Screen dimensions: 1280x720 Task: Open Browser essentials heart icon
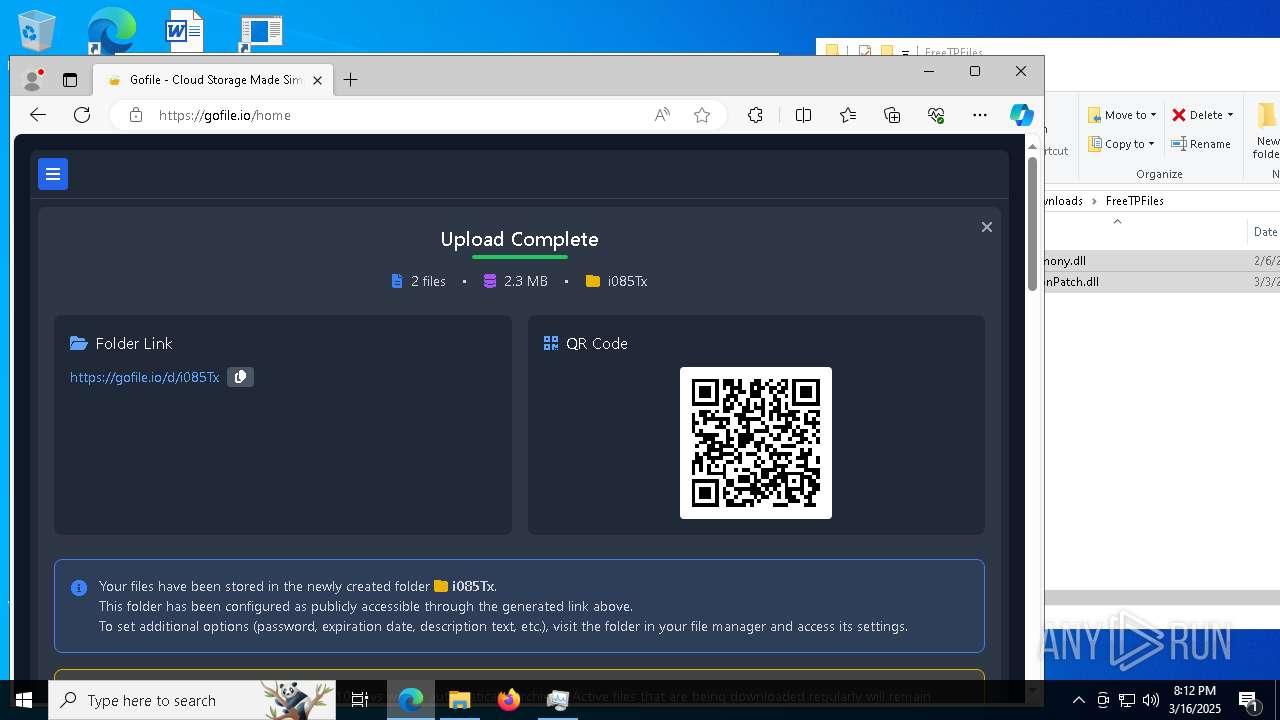pos(936,115)
